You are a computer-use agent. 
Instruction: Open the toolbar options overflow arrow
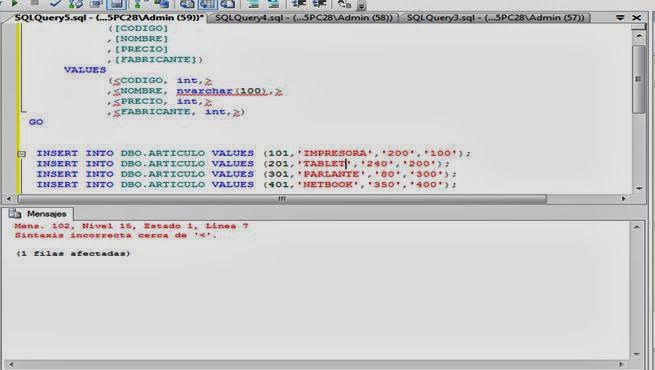pyautogui.click(x=362, y=5)
